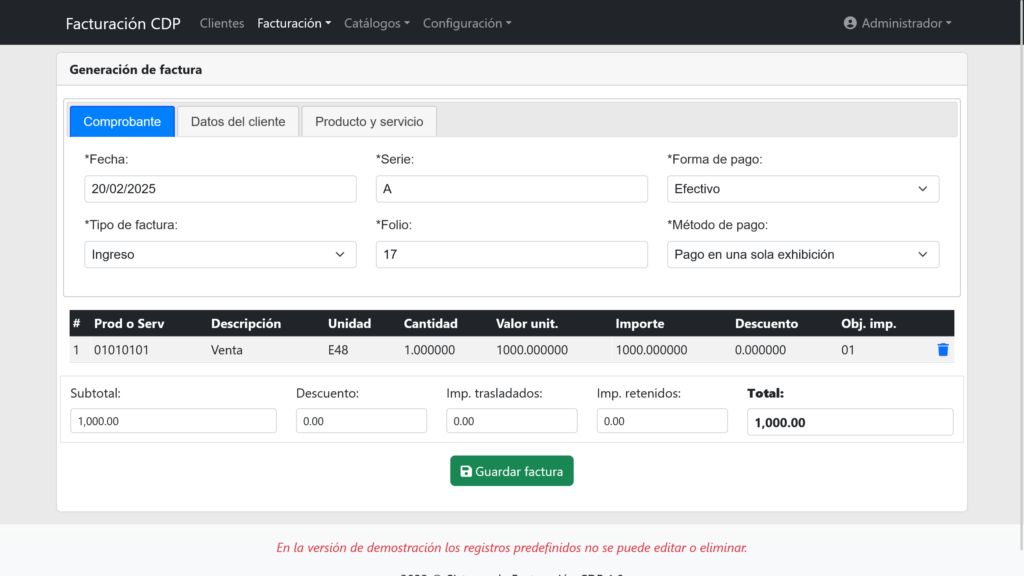
Task: Focus the Fecha date field
Action: (220, 189)
